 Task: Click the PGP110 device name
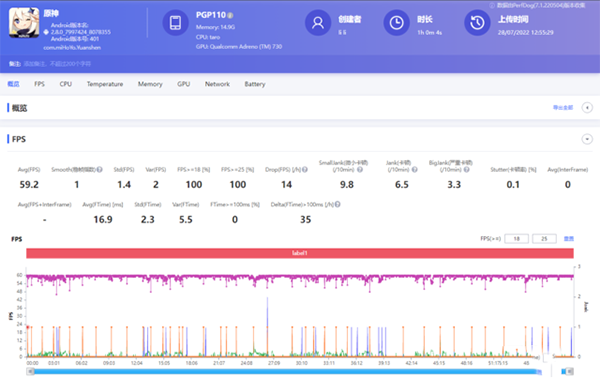[211, 15]
